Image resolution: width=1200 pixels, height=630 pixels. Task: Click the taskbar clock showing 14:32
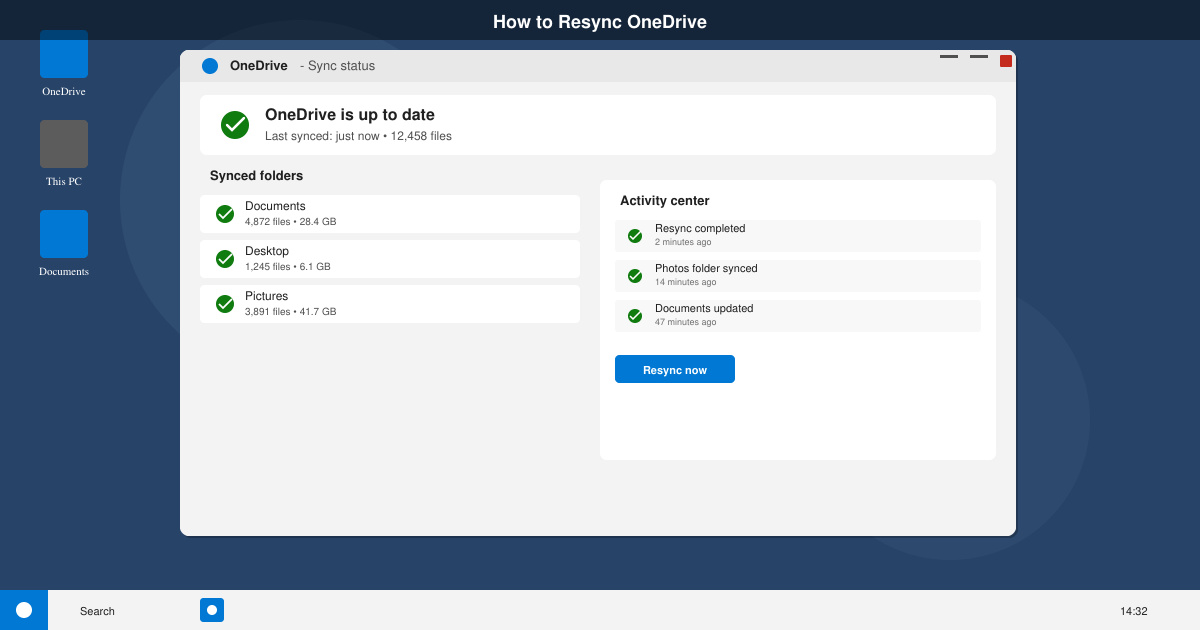point(1134,611)
